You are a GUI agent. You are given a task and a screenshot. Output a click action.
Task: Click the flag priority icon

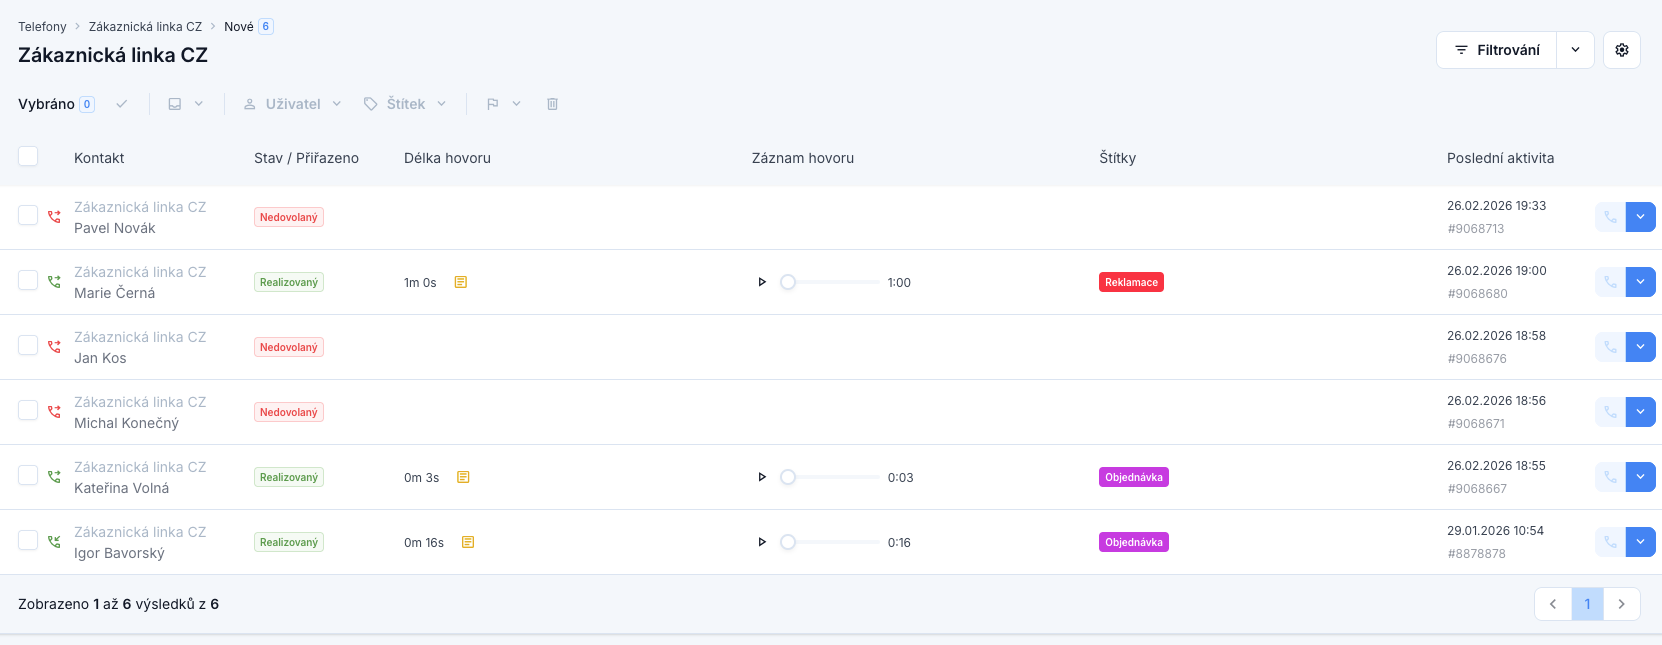(493, 104)
